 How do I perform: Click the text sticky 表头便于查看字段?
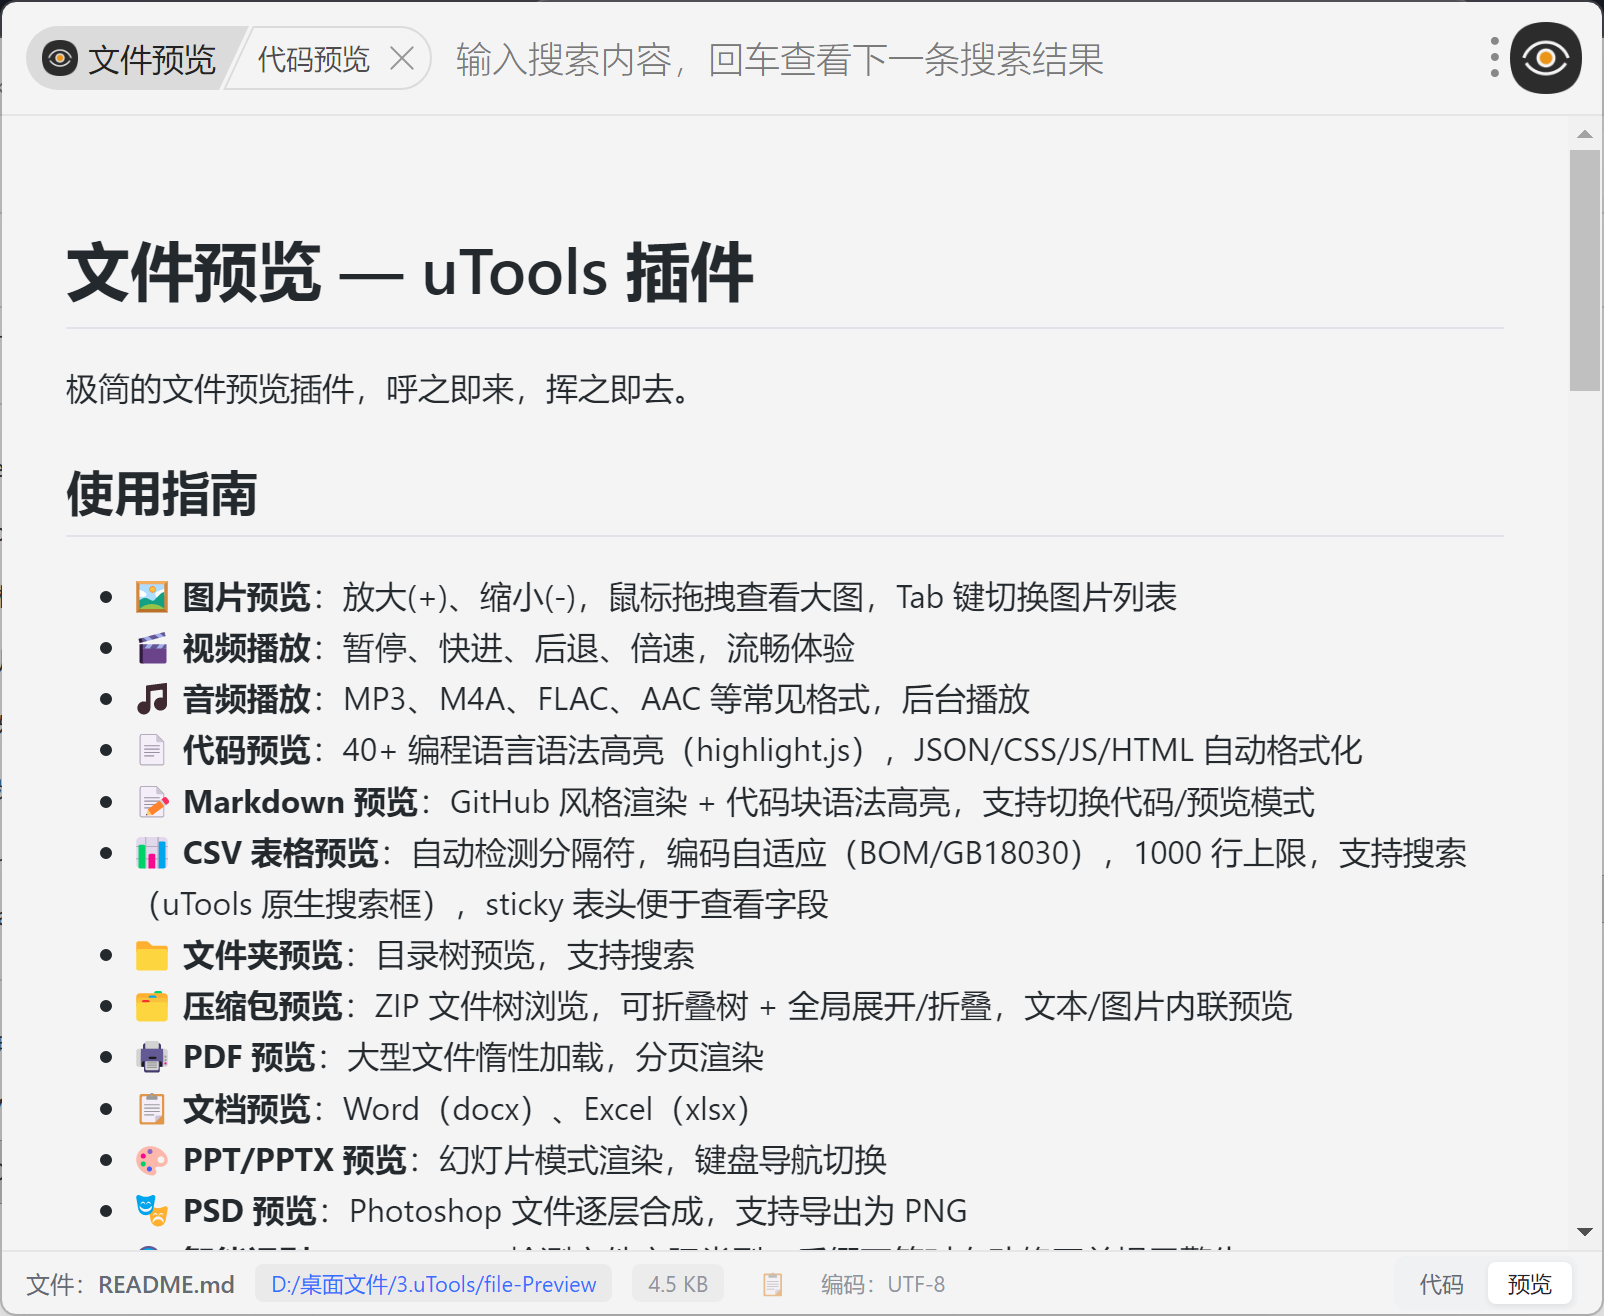click(657, 904)
